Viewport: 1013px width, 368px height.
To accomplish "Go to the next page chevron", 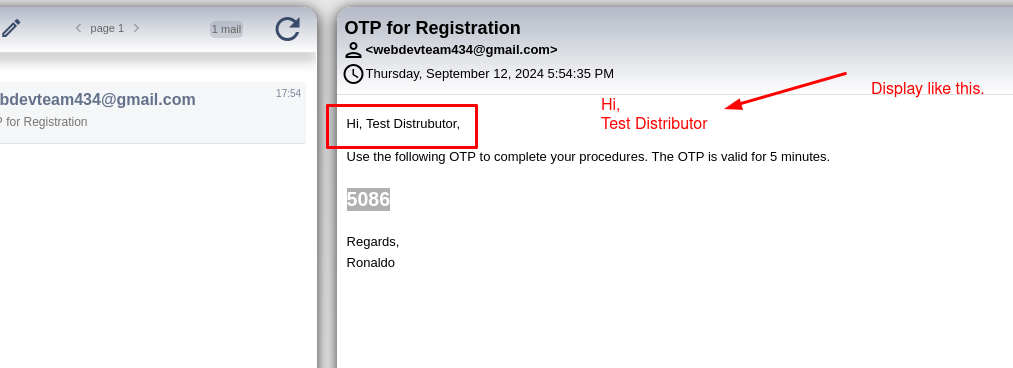I will pos(136,28).
